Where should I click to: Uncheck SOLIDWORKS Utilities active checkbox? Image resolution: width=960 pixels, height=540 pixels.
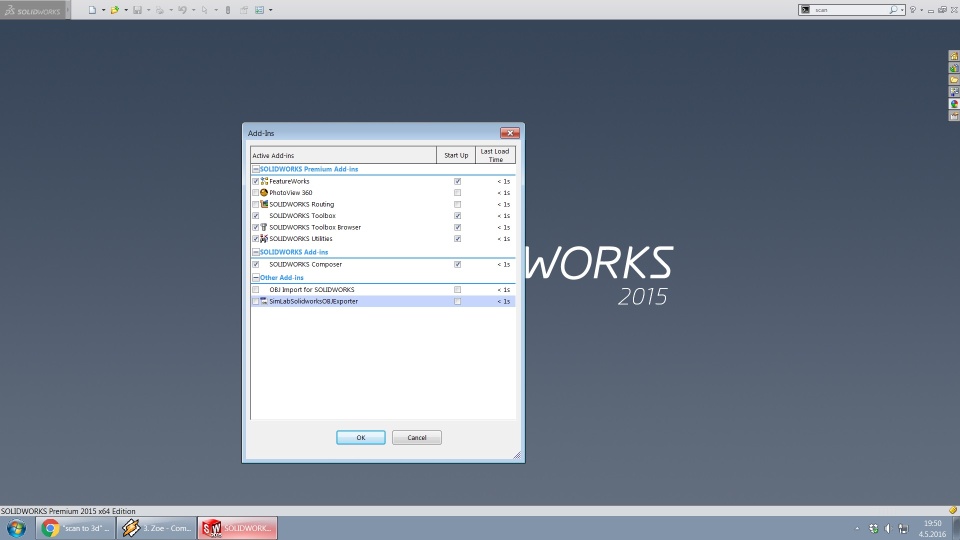[255, 239]
